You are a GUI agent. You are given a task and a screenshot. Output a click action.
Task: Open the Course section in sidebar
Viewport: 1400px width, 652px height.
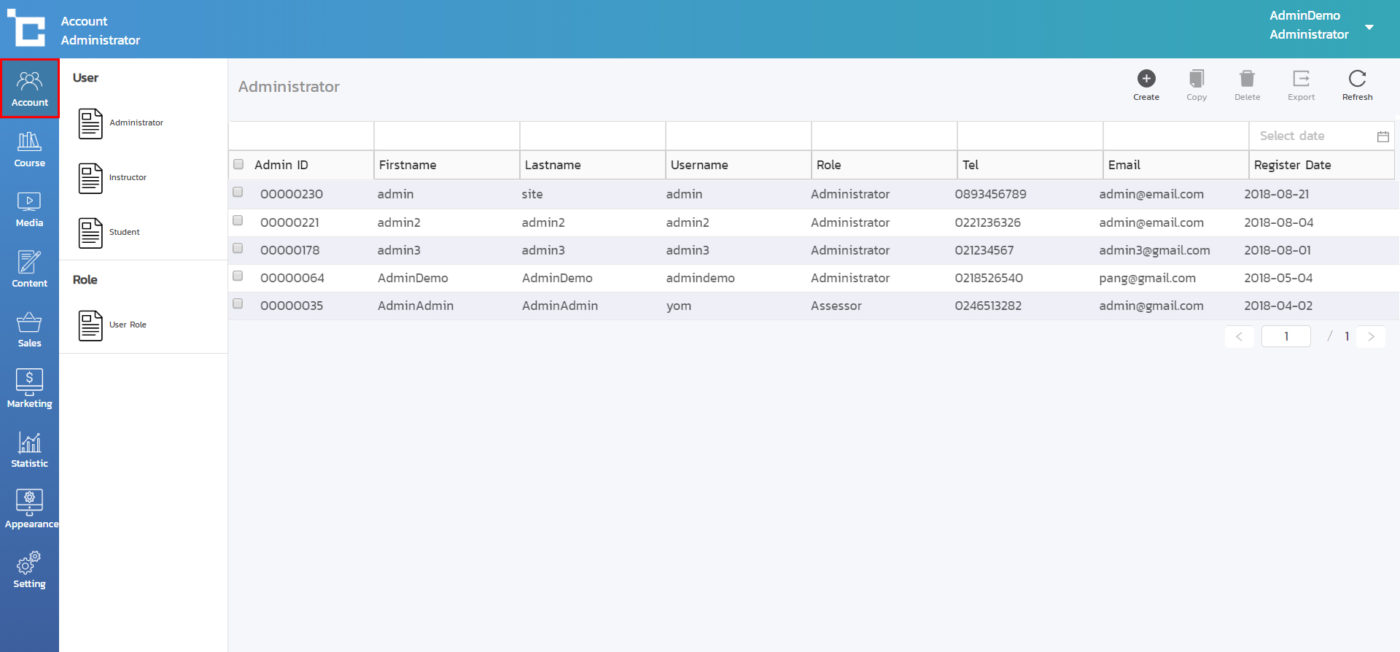click(x=29, y=148)
